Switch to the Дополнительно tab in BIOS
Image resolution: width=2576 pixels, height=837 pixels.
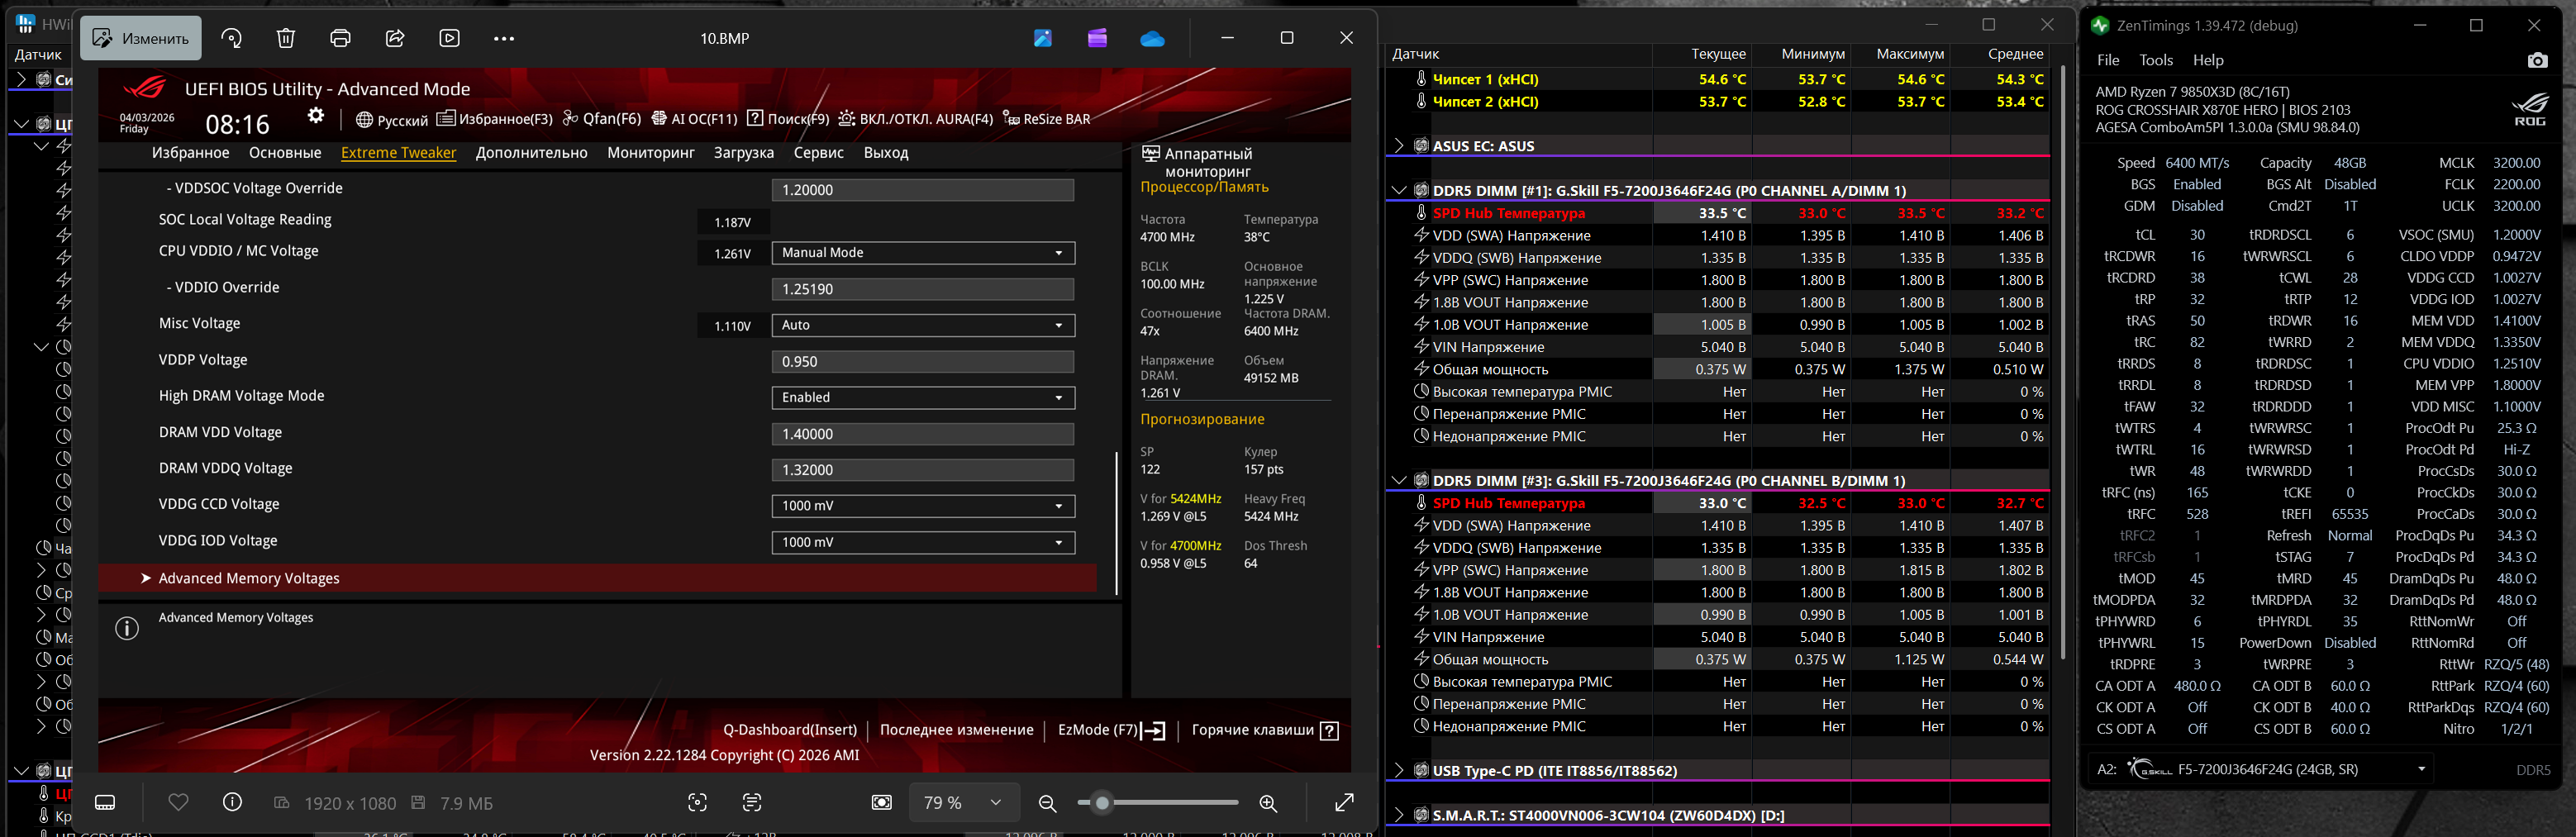532,153
